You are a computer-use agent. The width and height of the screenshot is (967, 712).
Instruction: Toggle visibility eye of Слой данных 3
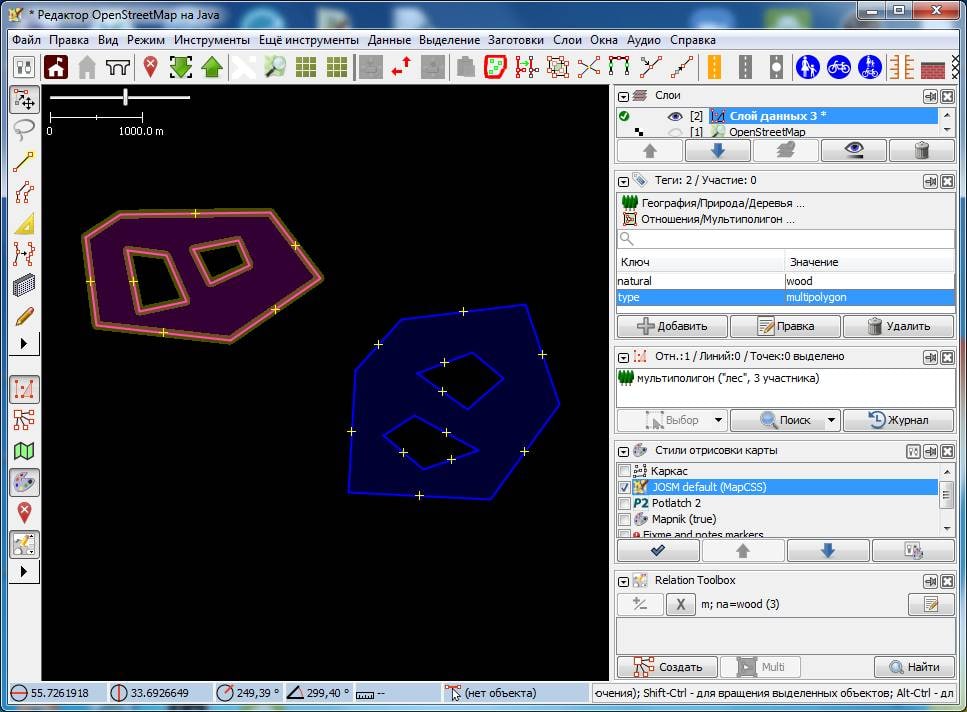(675, 116)
